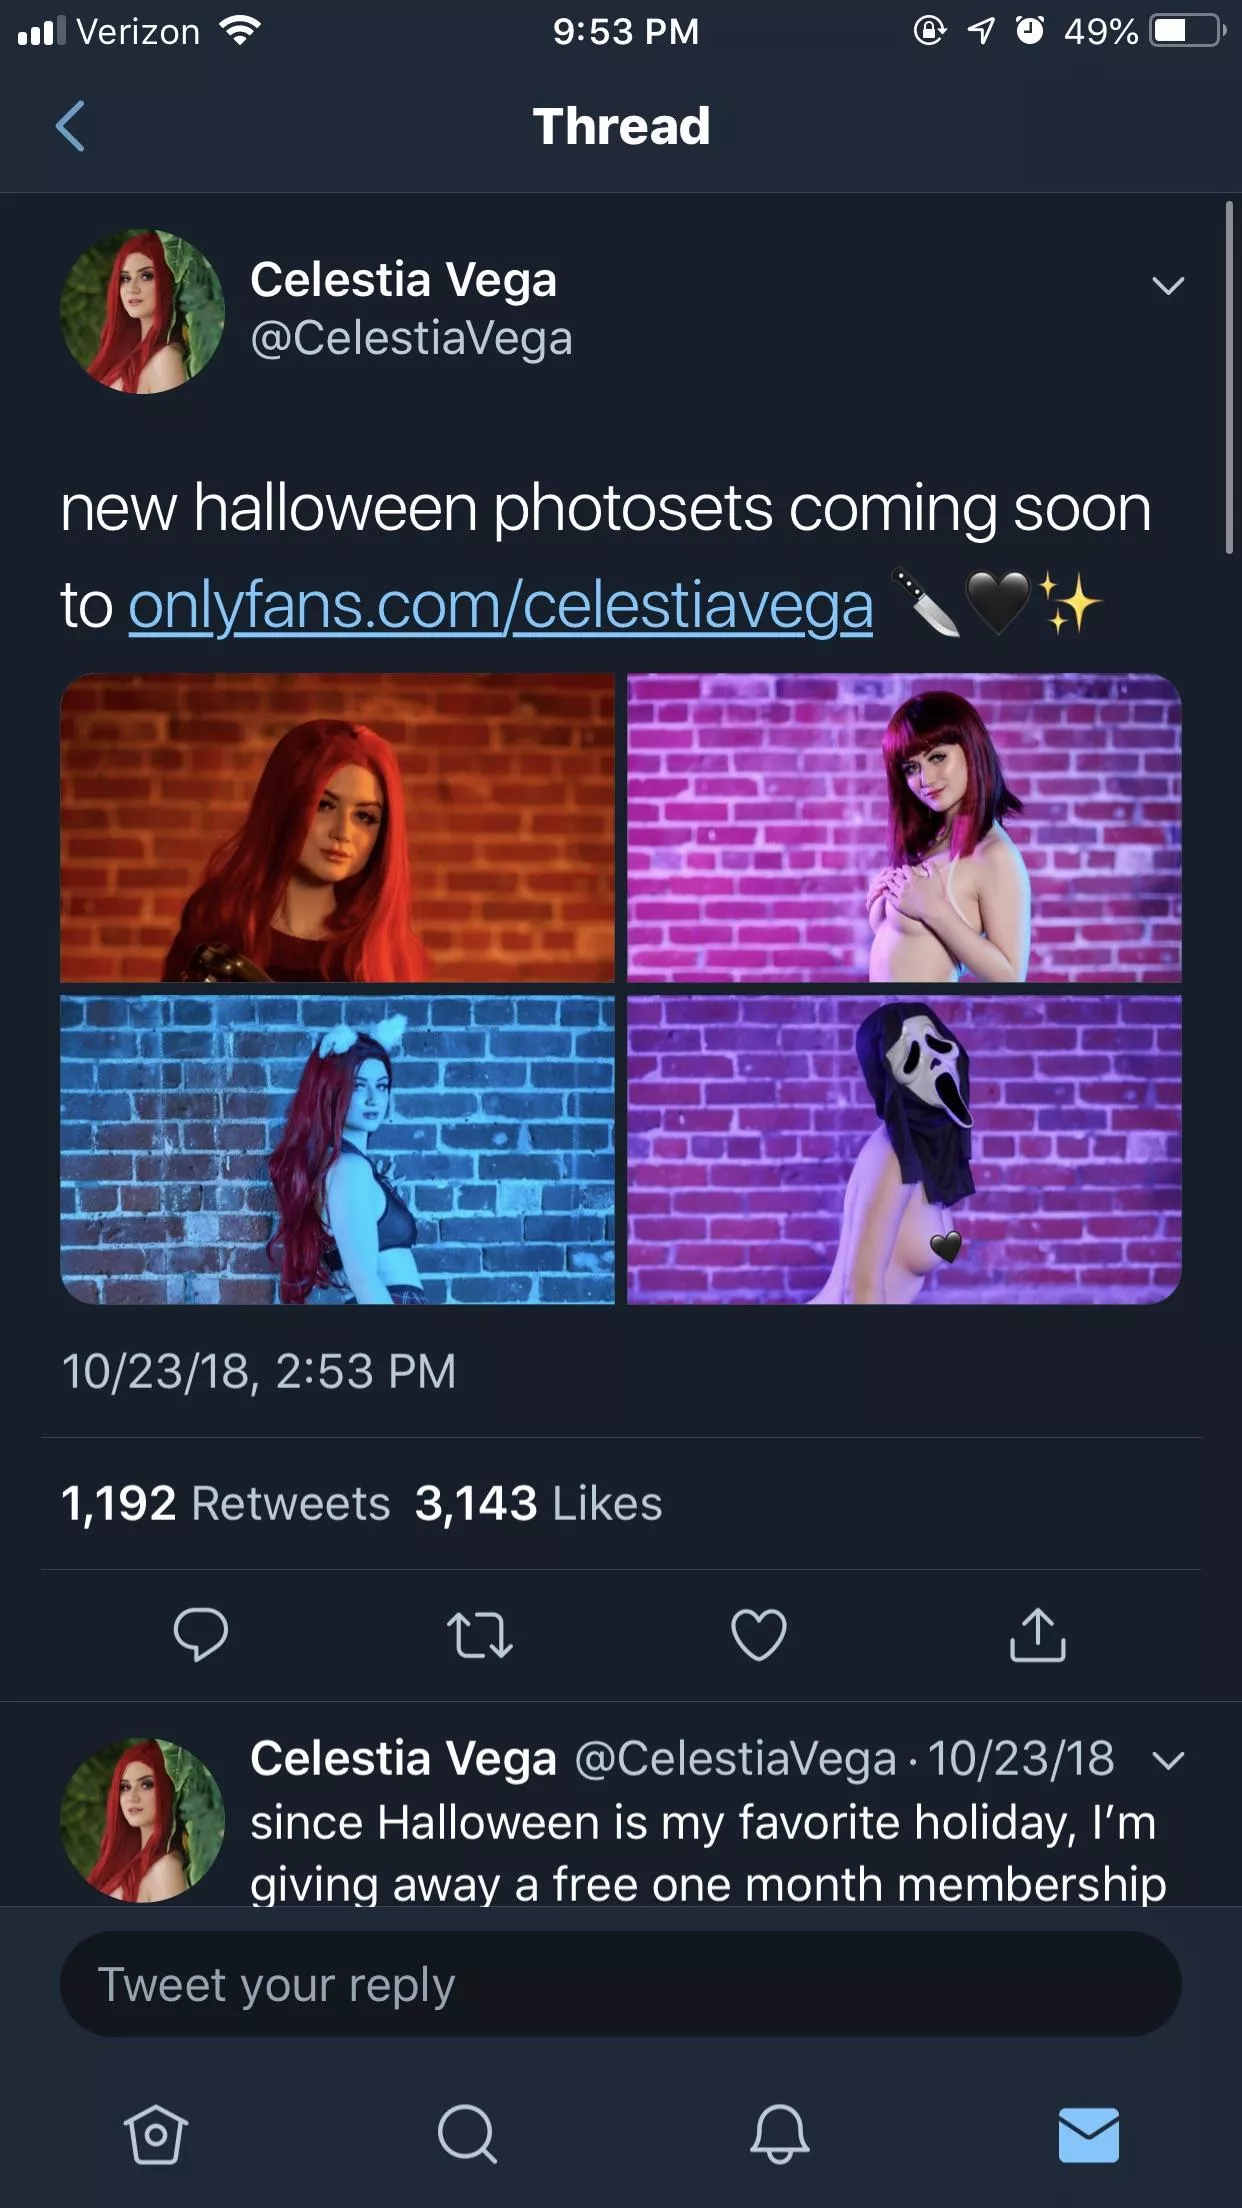This screenshot has height=2208, width=1242.
Task: View the 3,143 Likes list
Action: [x=538, y=1503]
